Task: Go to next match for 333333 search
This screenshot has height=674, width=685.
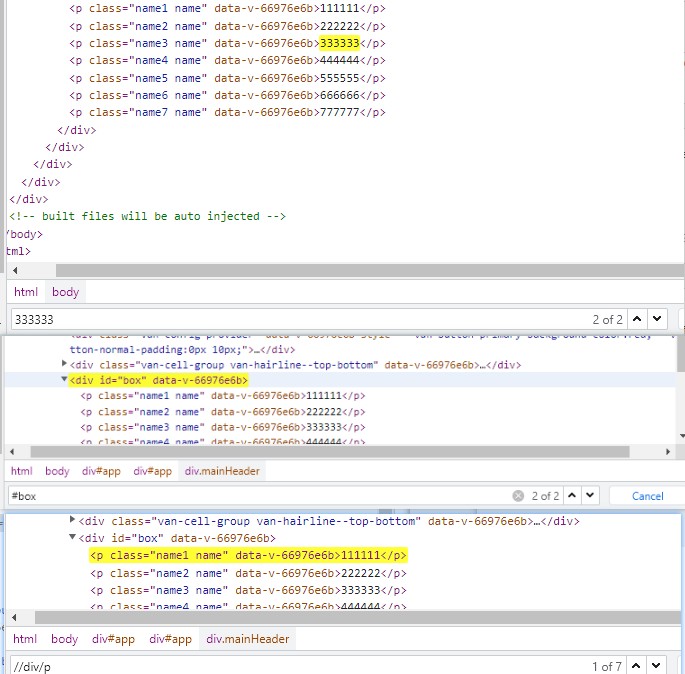Action: pyautogui.click(x=657, y=319)
